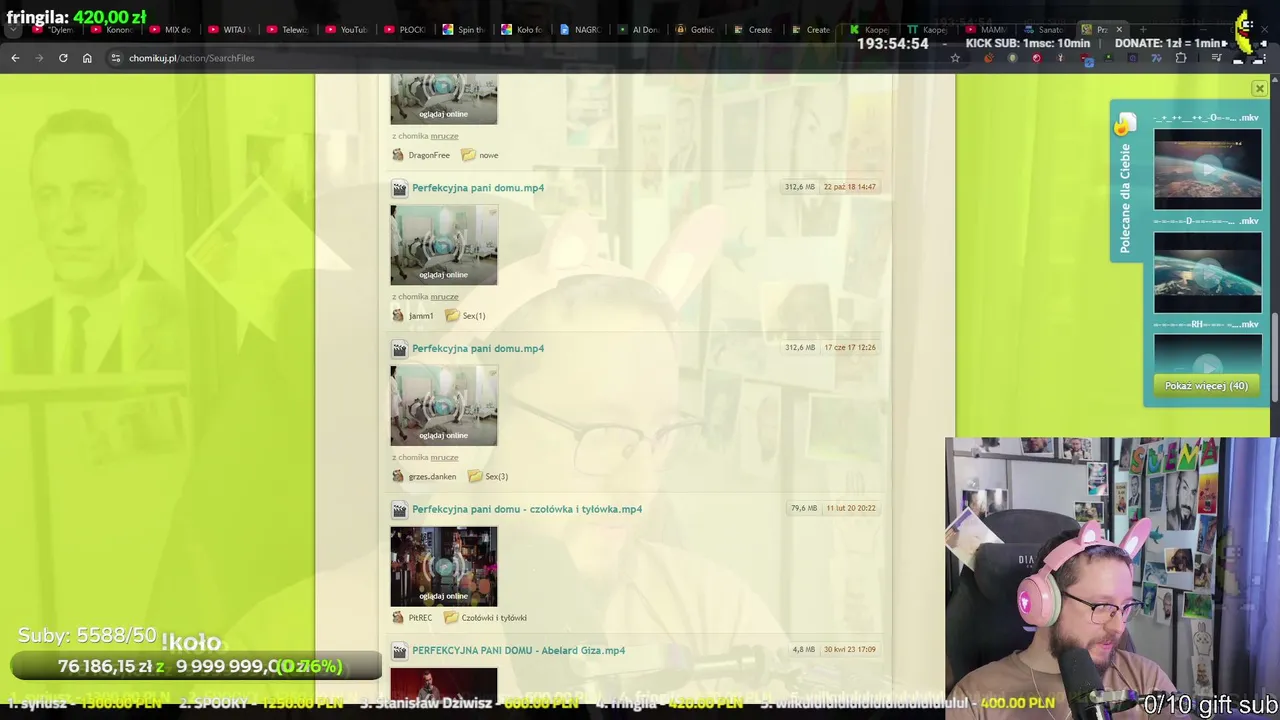Switch to the Koło fo tab
1280x720 pixels.
click(x=521, y=30)
